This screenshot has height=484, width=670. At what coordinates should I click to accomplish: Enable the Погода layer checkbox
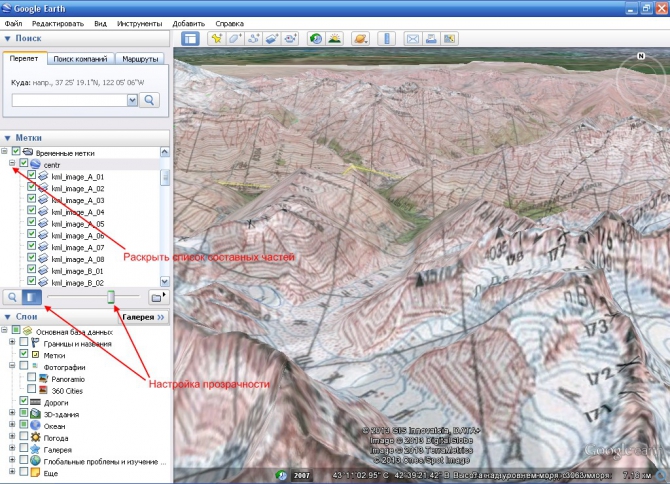coord(24,436)
